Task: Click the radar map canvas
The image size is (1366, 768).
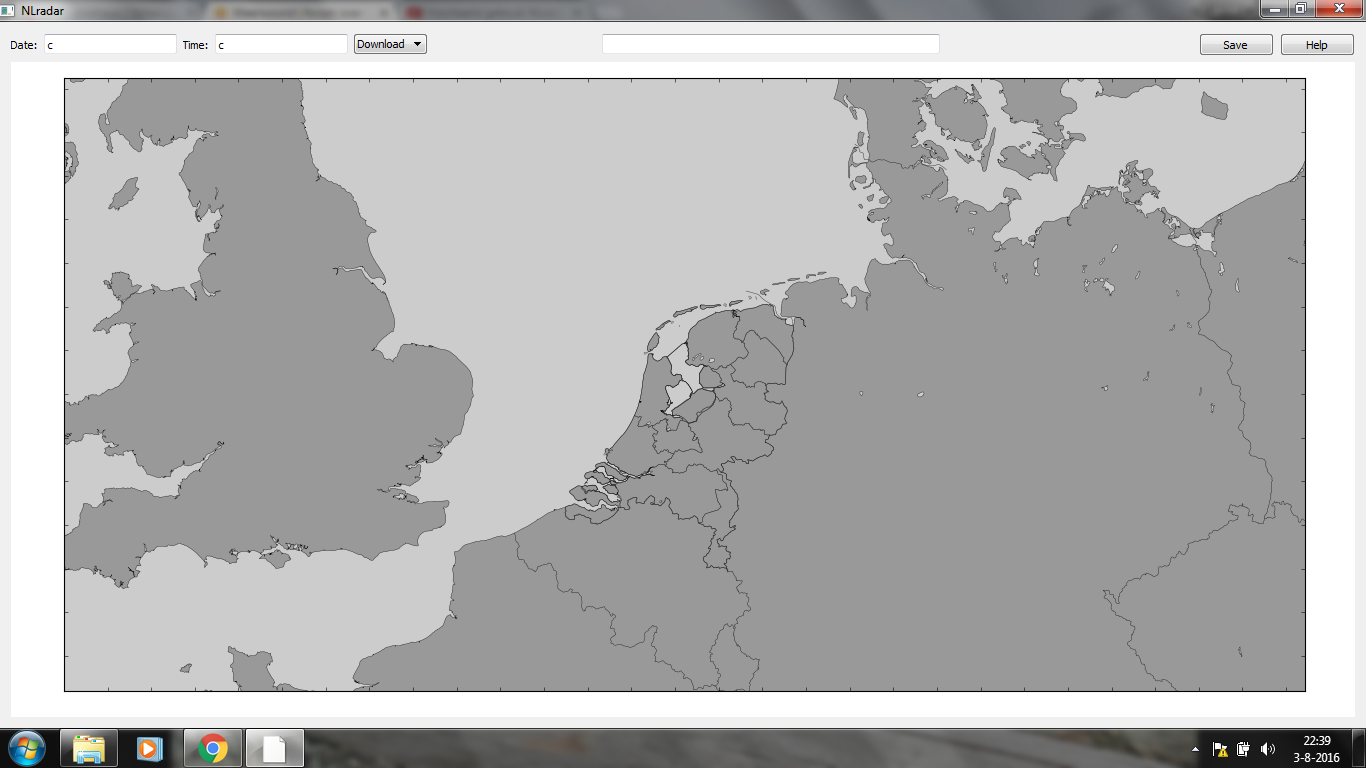Action: (685, 385)
